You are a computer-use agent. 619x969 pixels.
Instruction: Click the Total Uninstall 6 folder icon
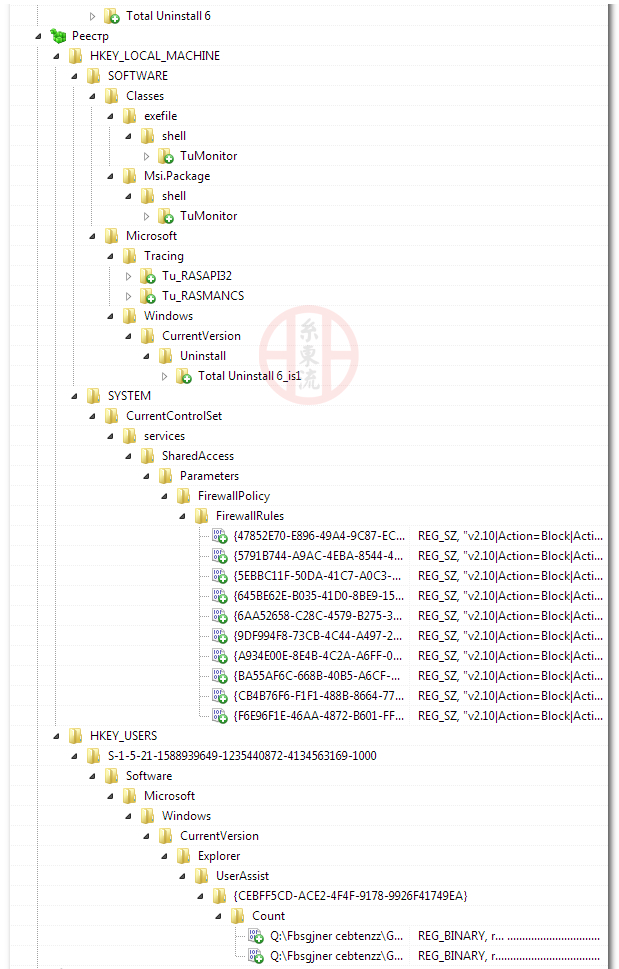[112, 16]
